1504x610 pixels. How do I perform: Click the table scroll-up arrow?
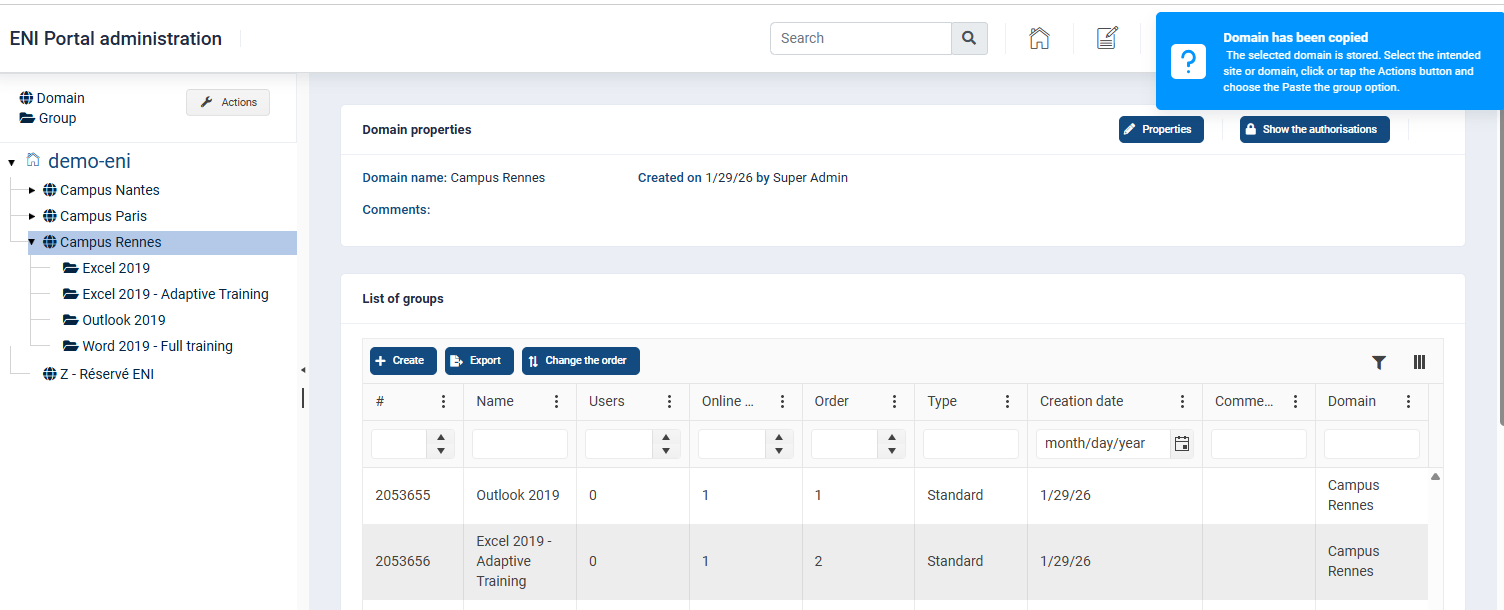click(x=1436, y=477)
